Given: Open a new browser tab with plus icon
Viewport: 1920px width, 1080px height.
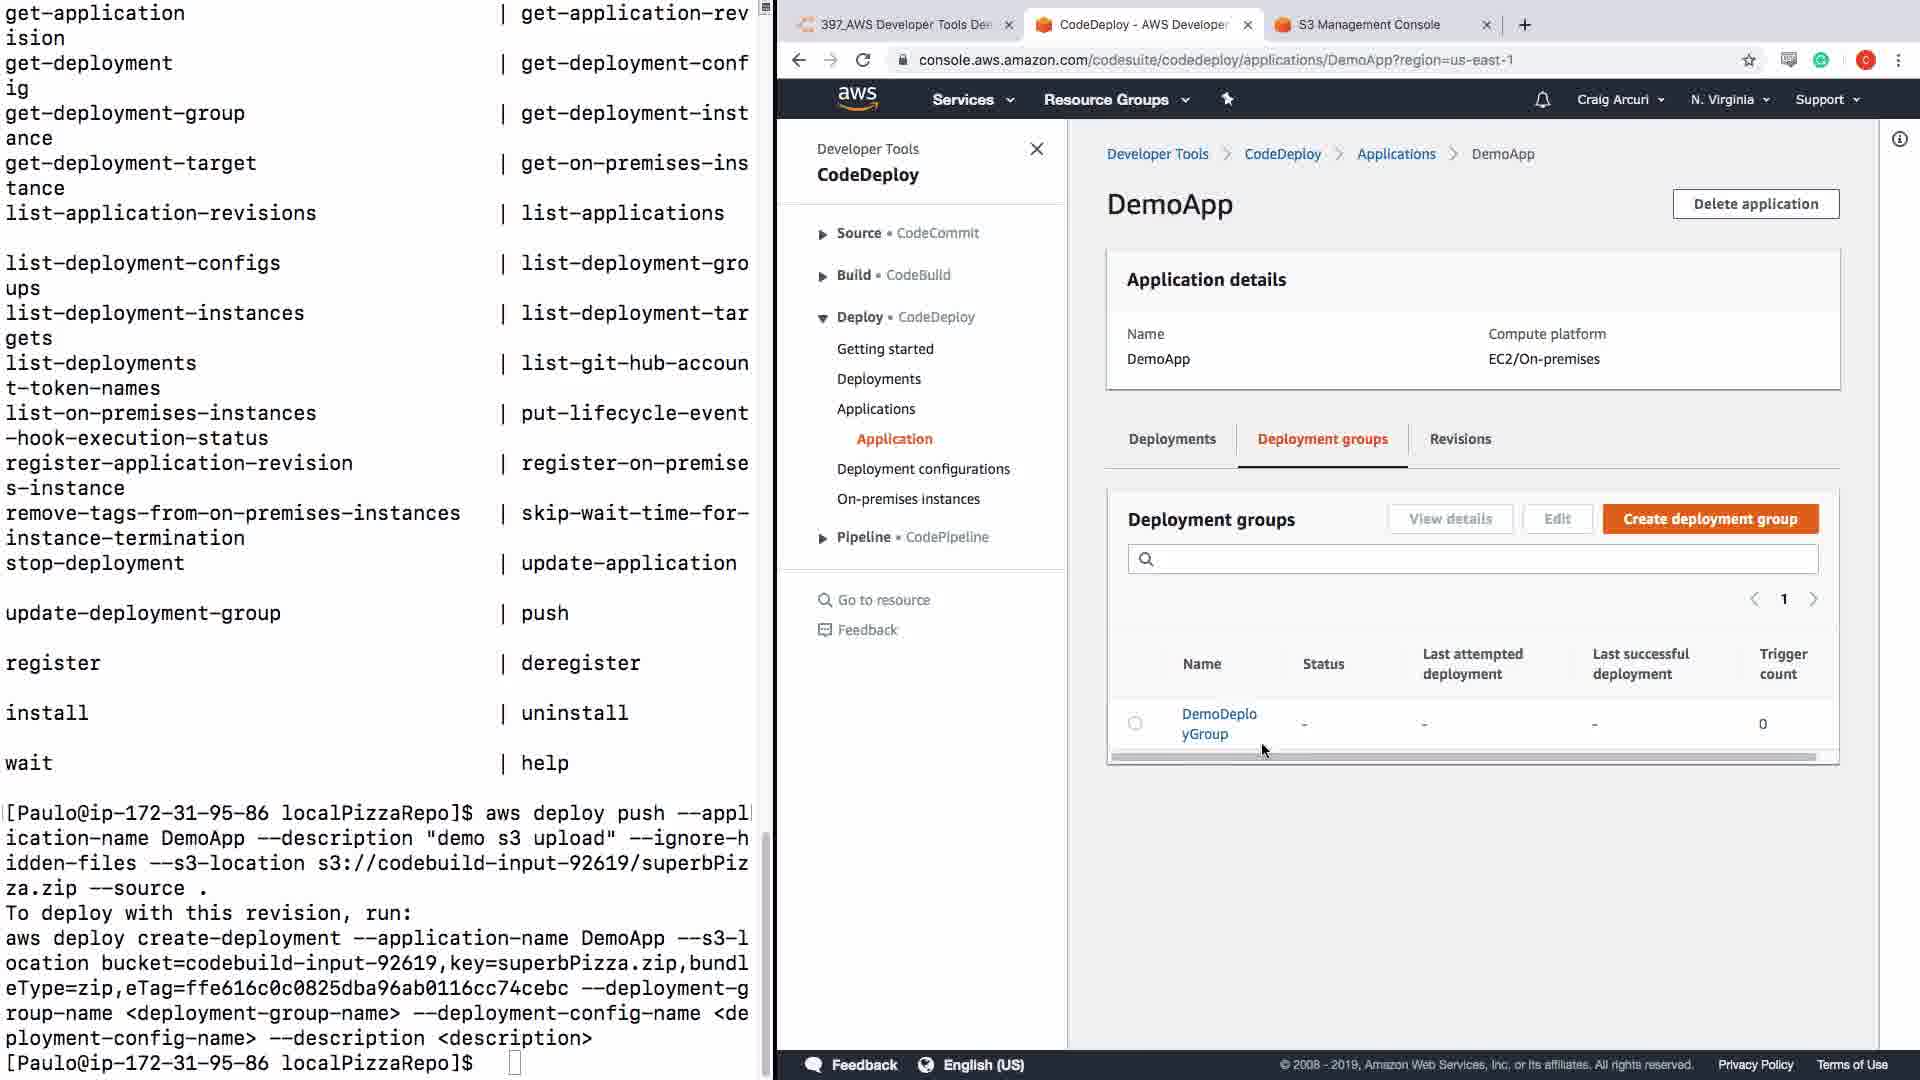Looking at the screenshot, I should 1524,25.
